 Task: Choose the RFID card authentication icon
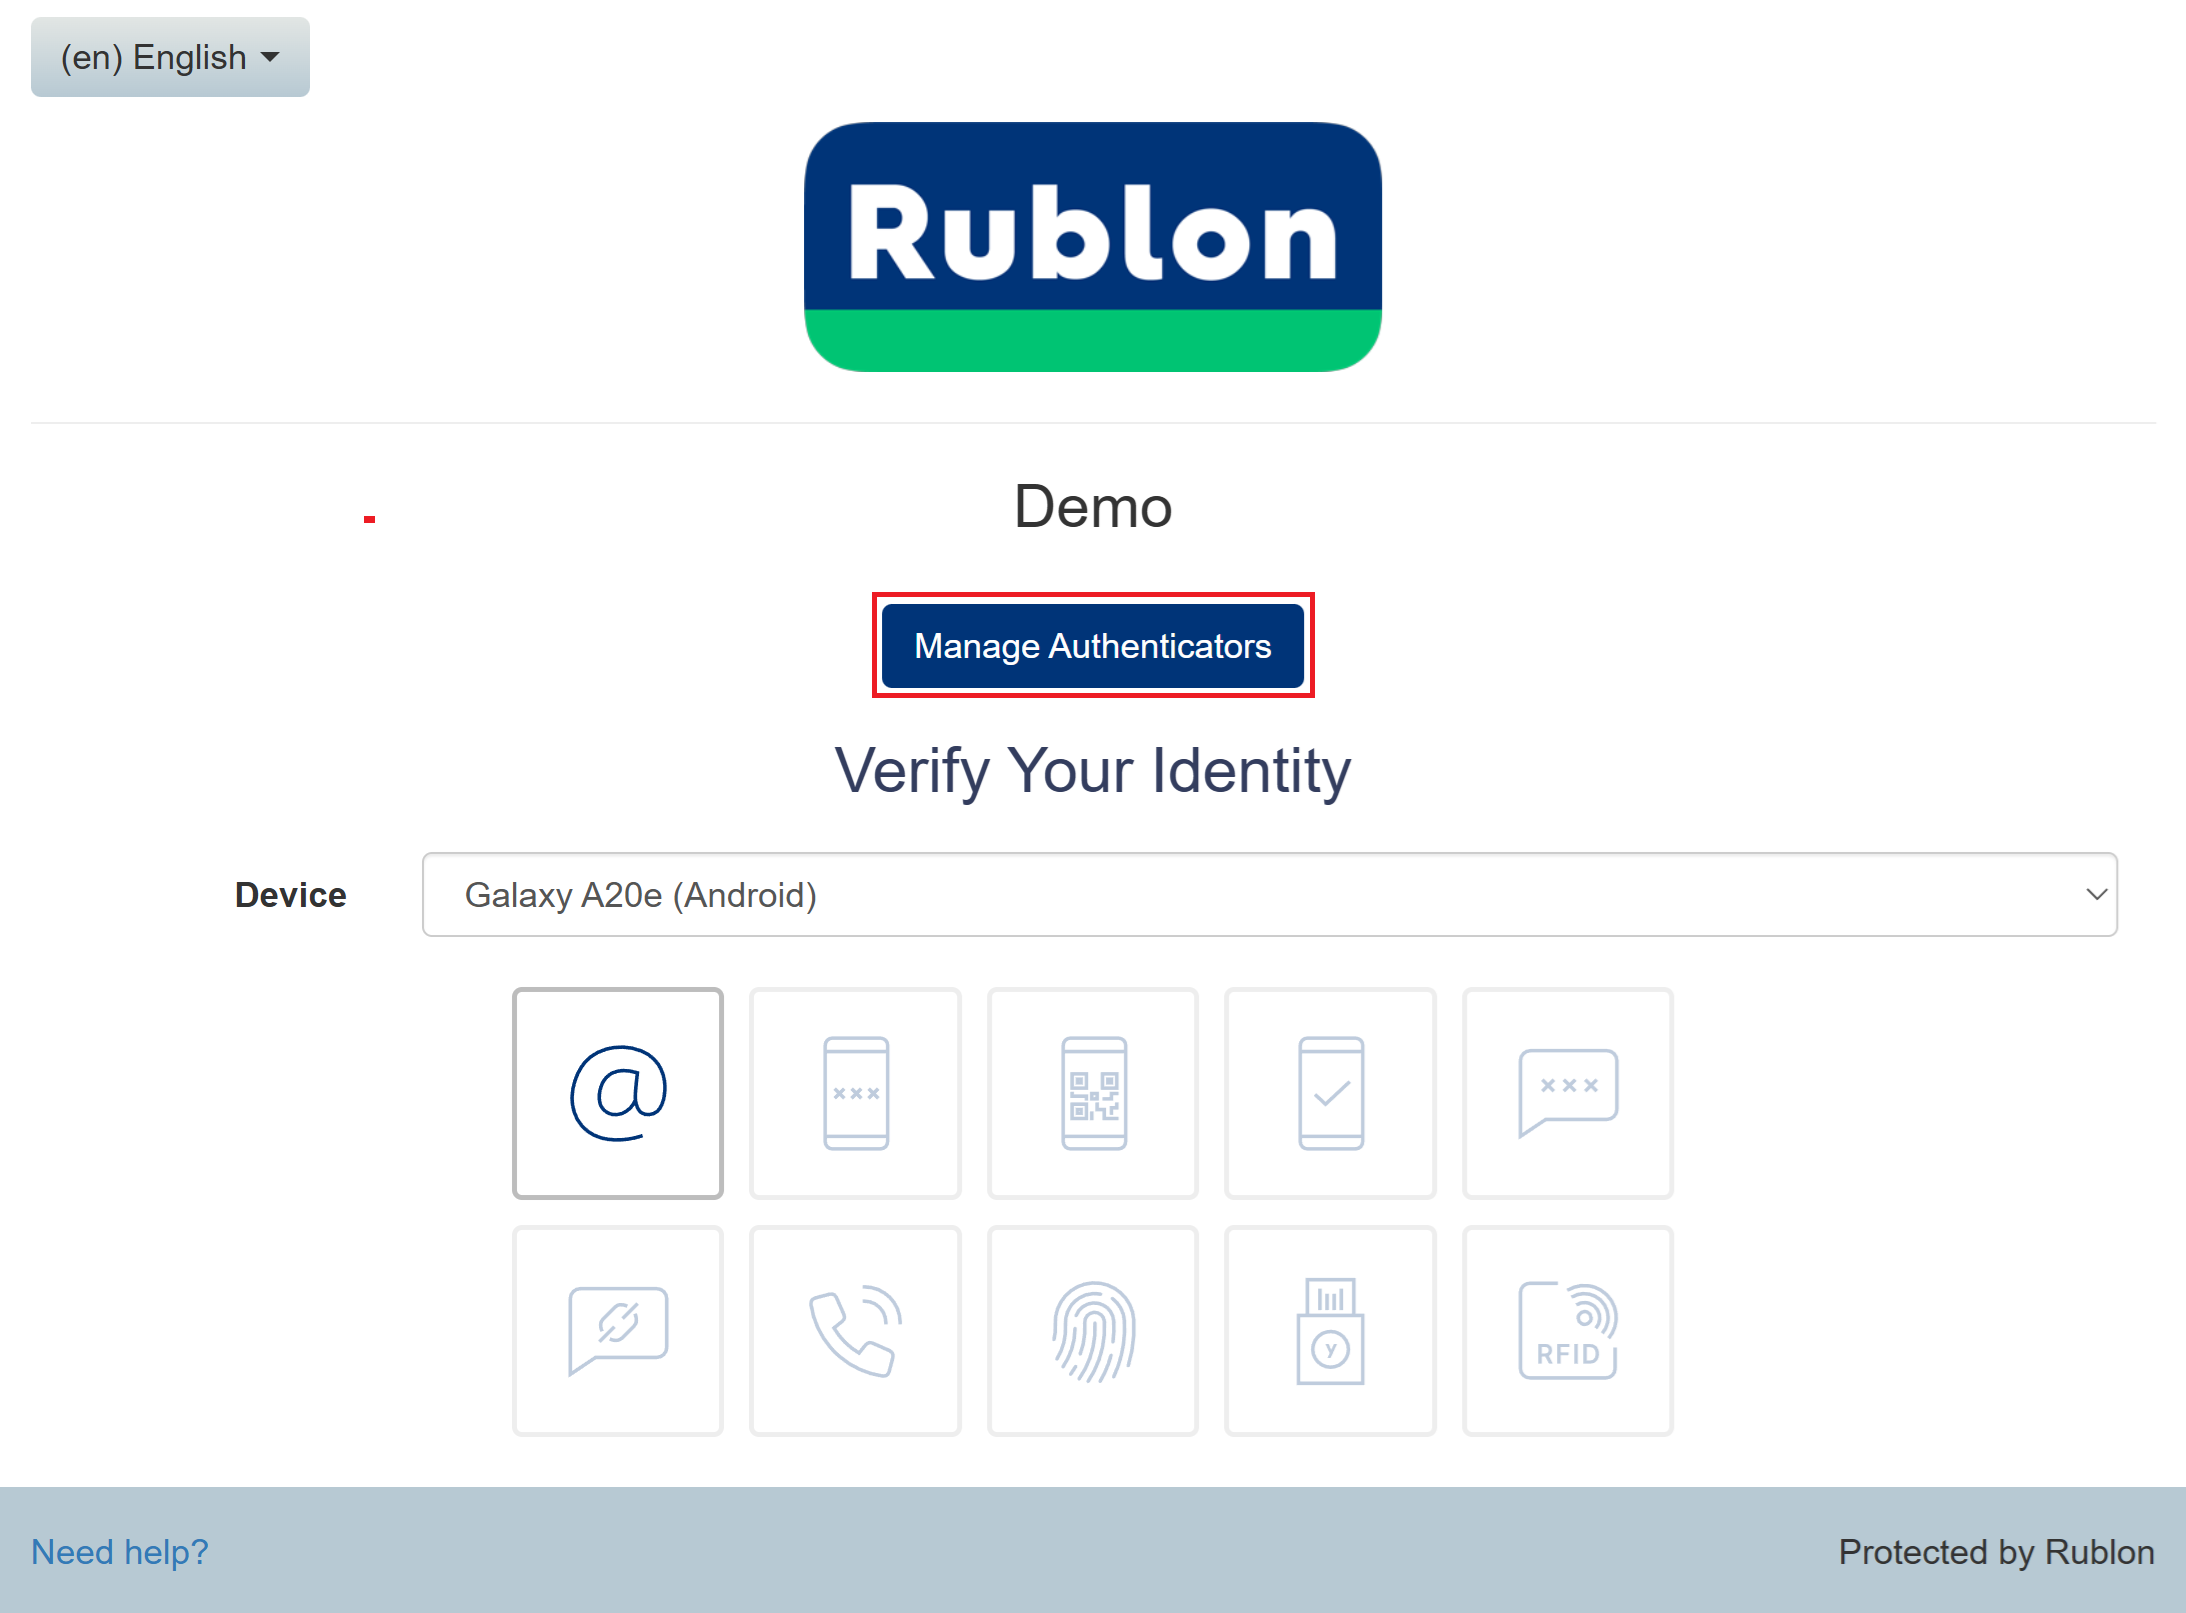click(1567, 1331)
